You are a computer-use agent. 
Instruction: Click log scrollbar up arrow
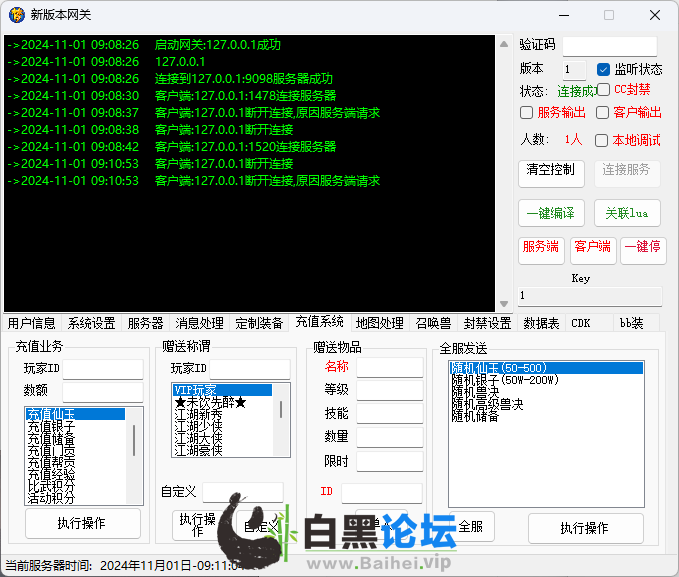coord(505,42)
